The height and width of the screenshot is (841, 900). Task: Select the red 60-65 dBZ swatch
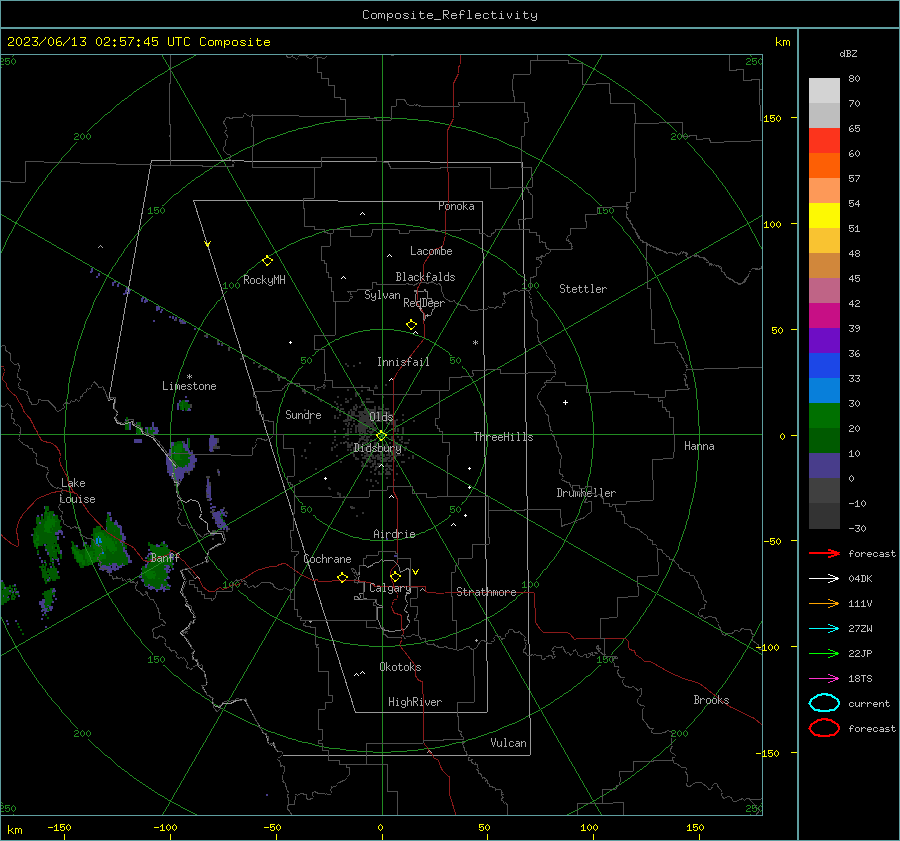click(x=824, y=141)
